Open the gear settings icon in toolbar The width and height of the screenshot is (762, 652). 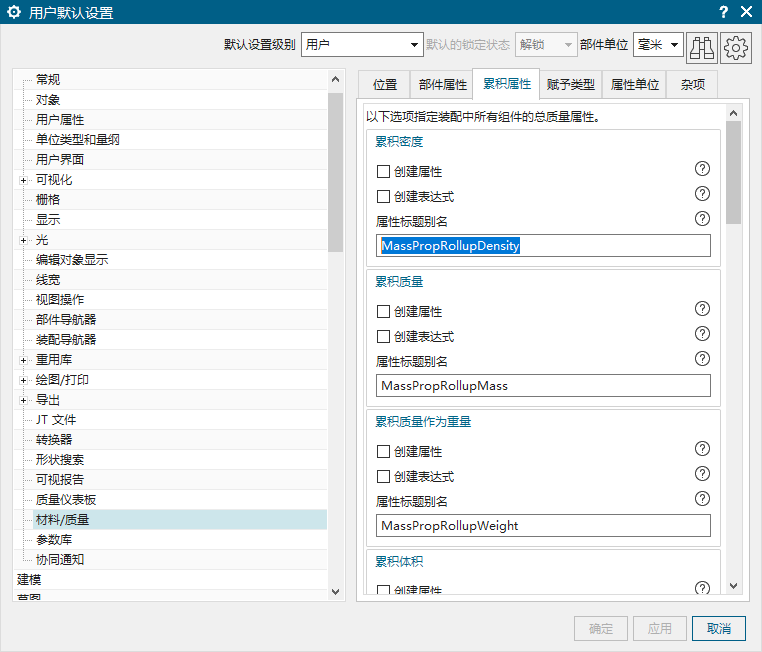(x=736, y=46)
